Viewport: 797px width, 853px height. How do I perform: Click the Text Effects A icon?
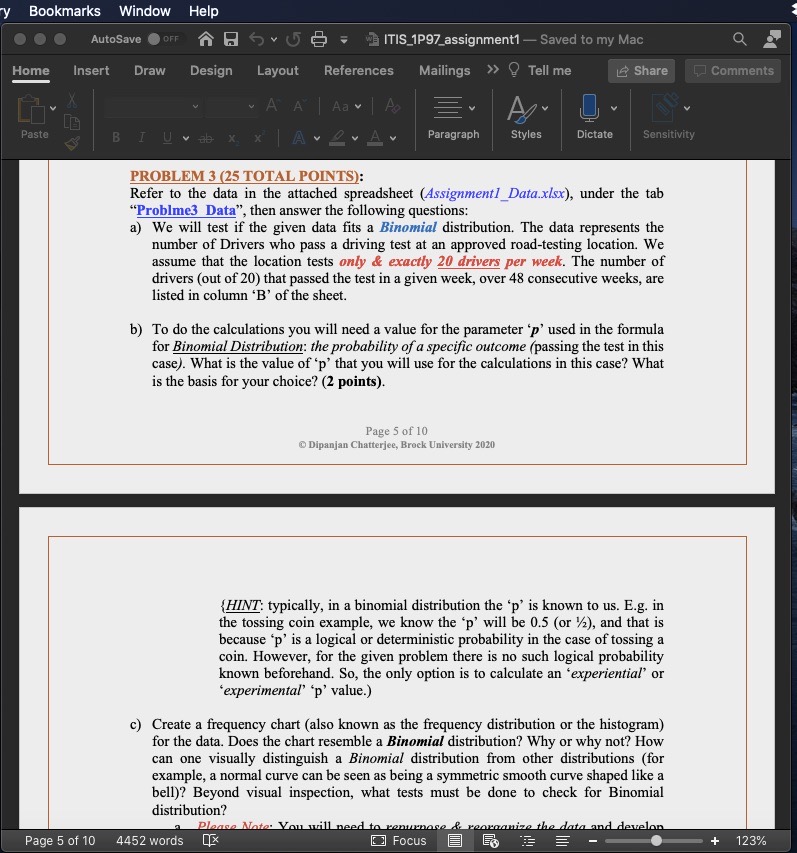click(x=299, y=138)
